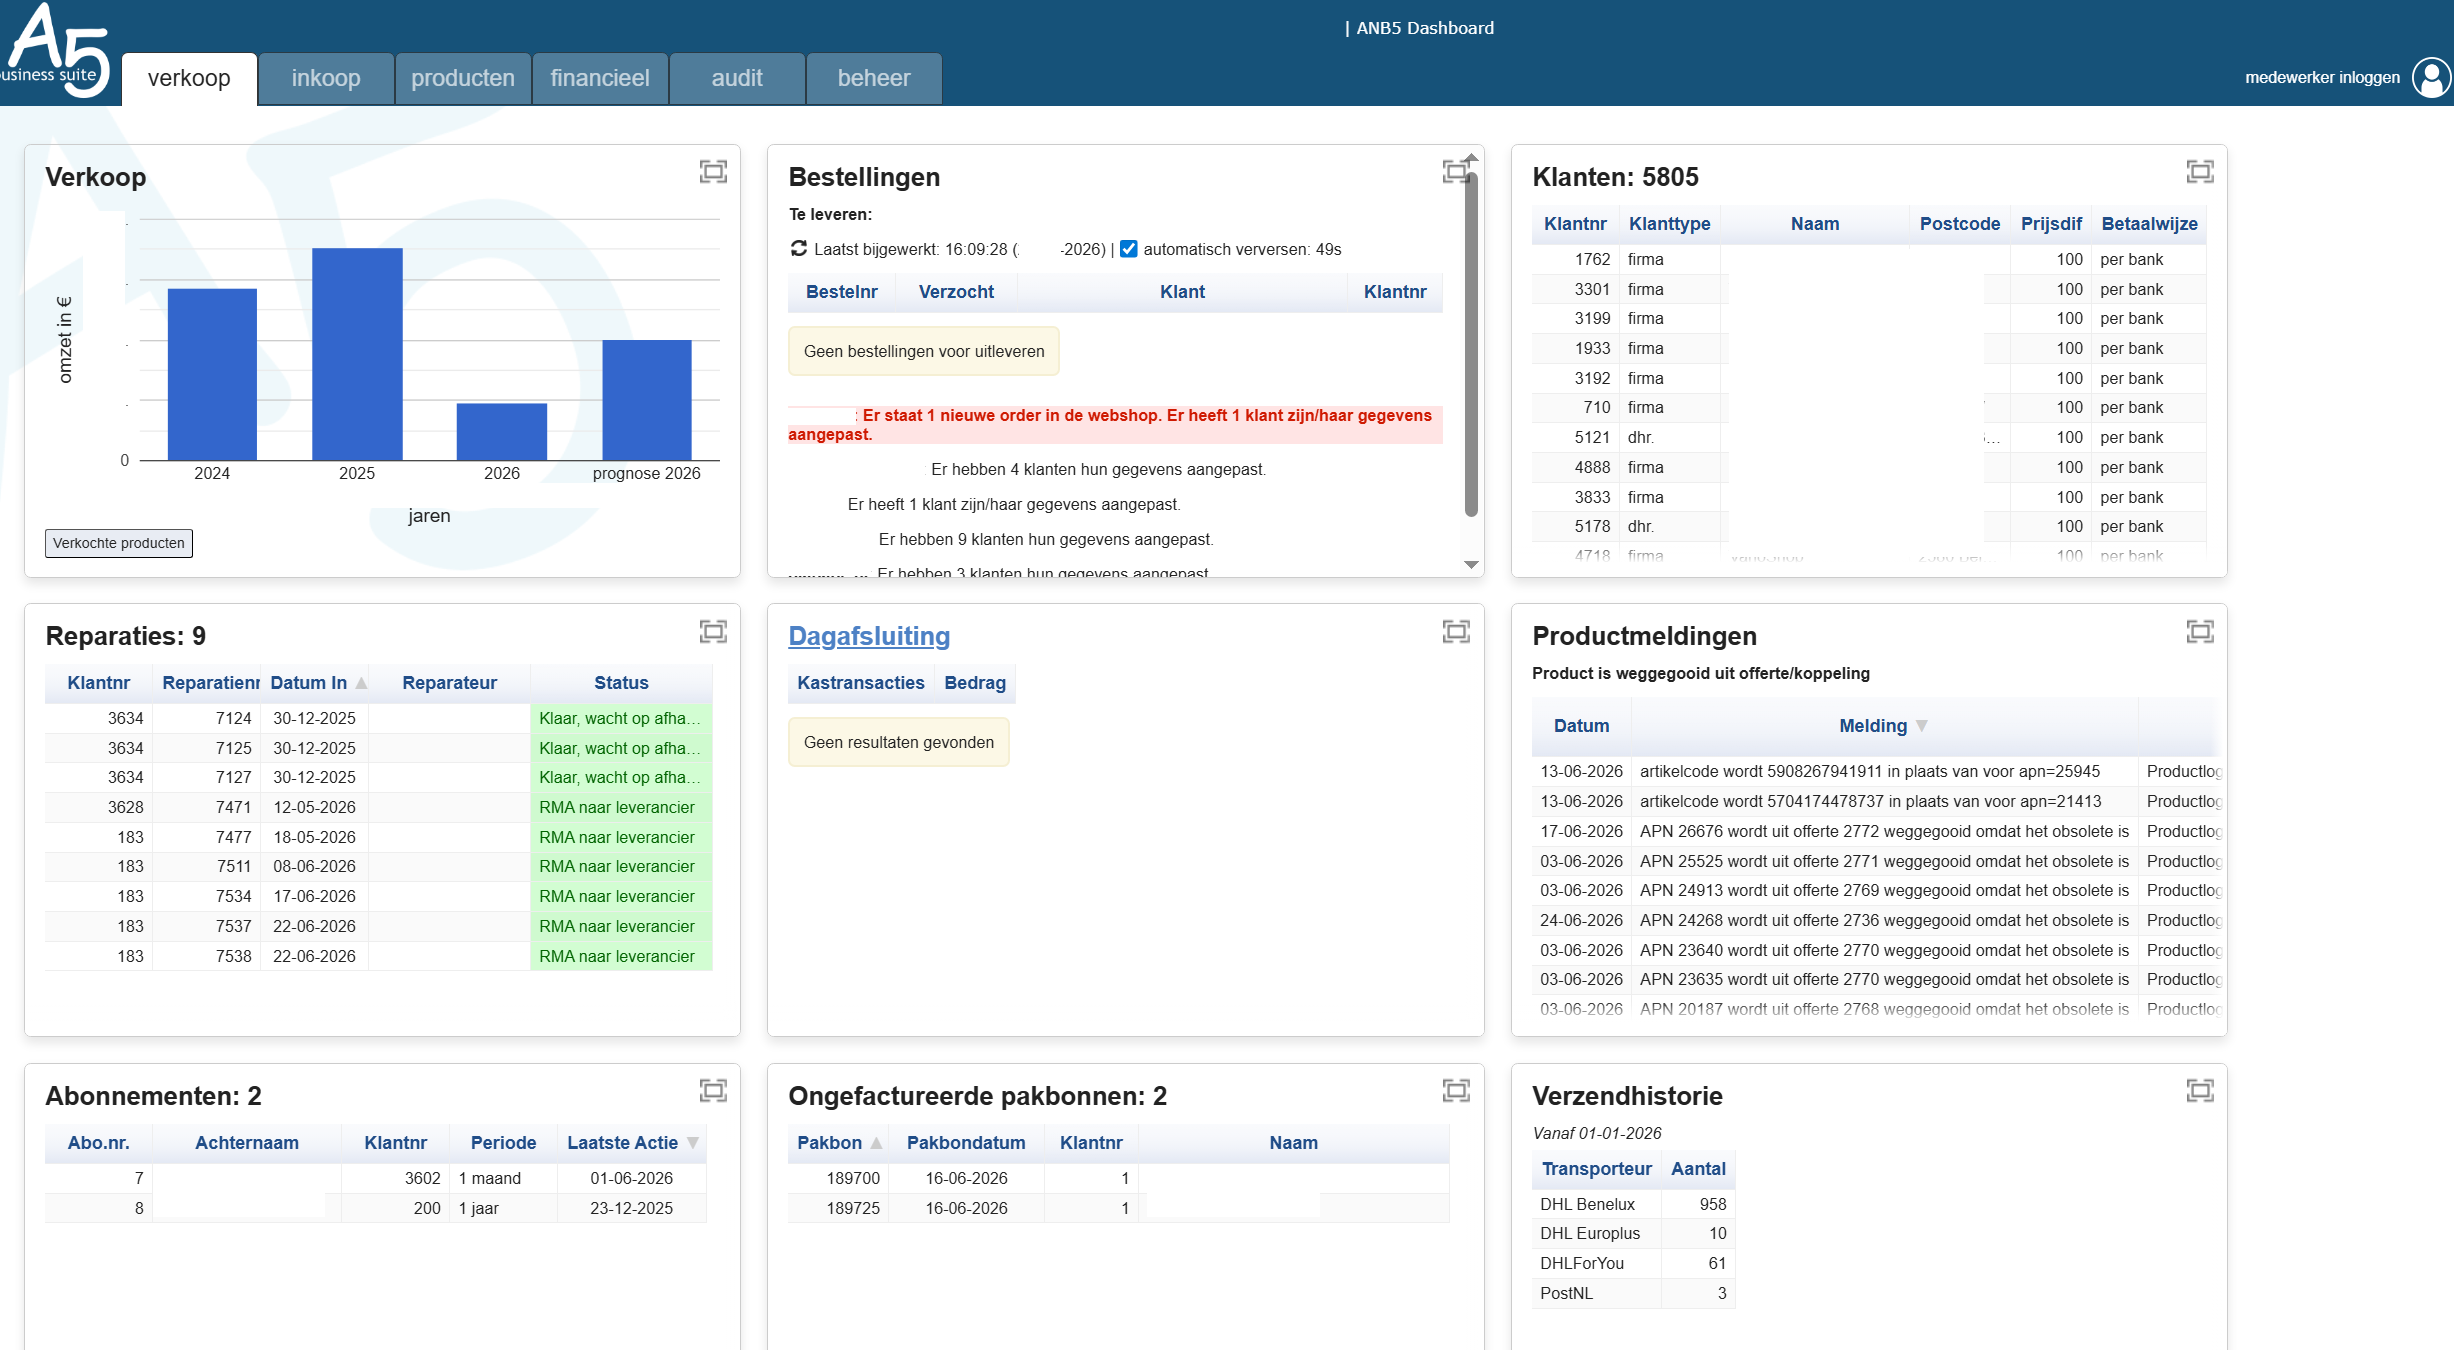
Task: Sort verzendhistorie by Aantal header
Action: coord(1698,1169)
